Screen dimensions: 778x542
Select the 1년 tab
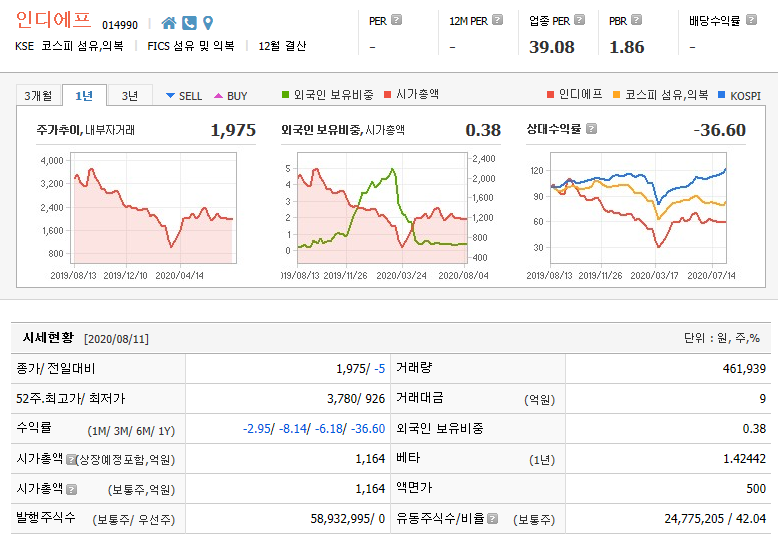[84, 95]
